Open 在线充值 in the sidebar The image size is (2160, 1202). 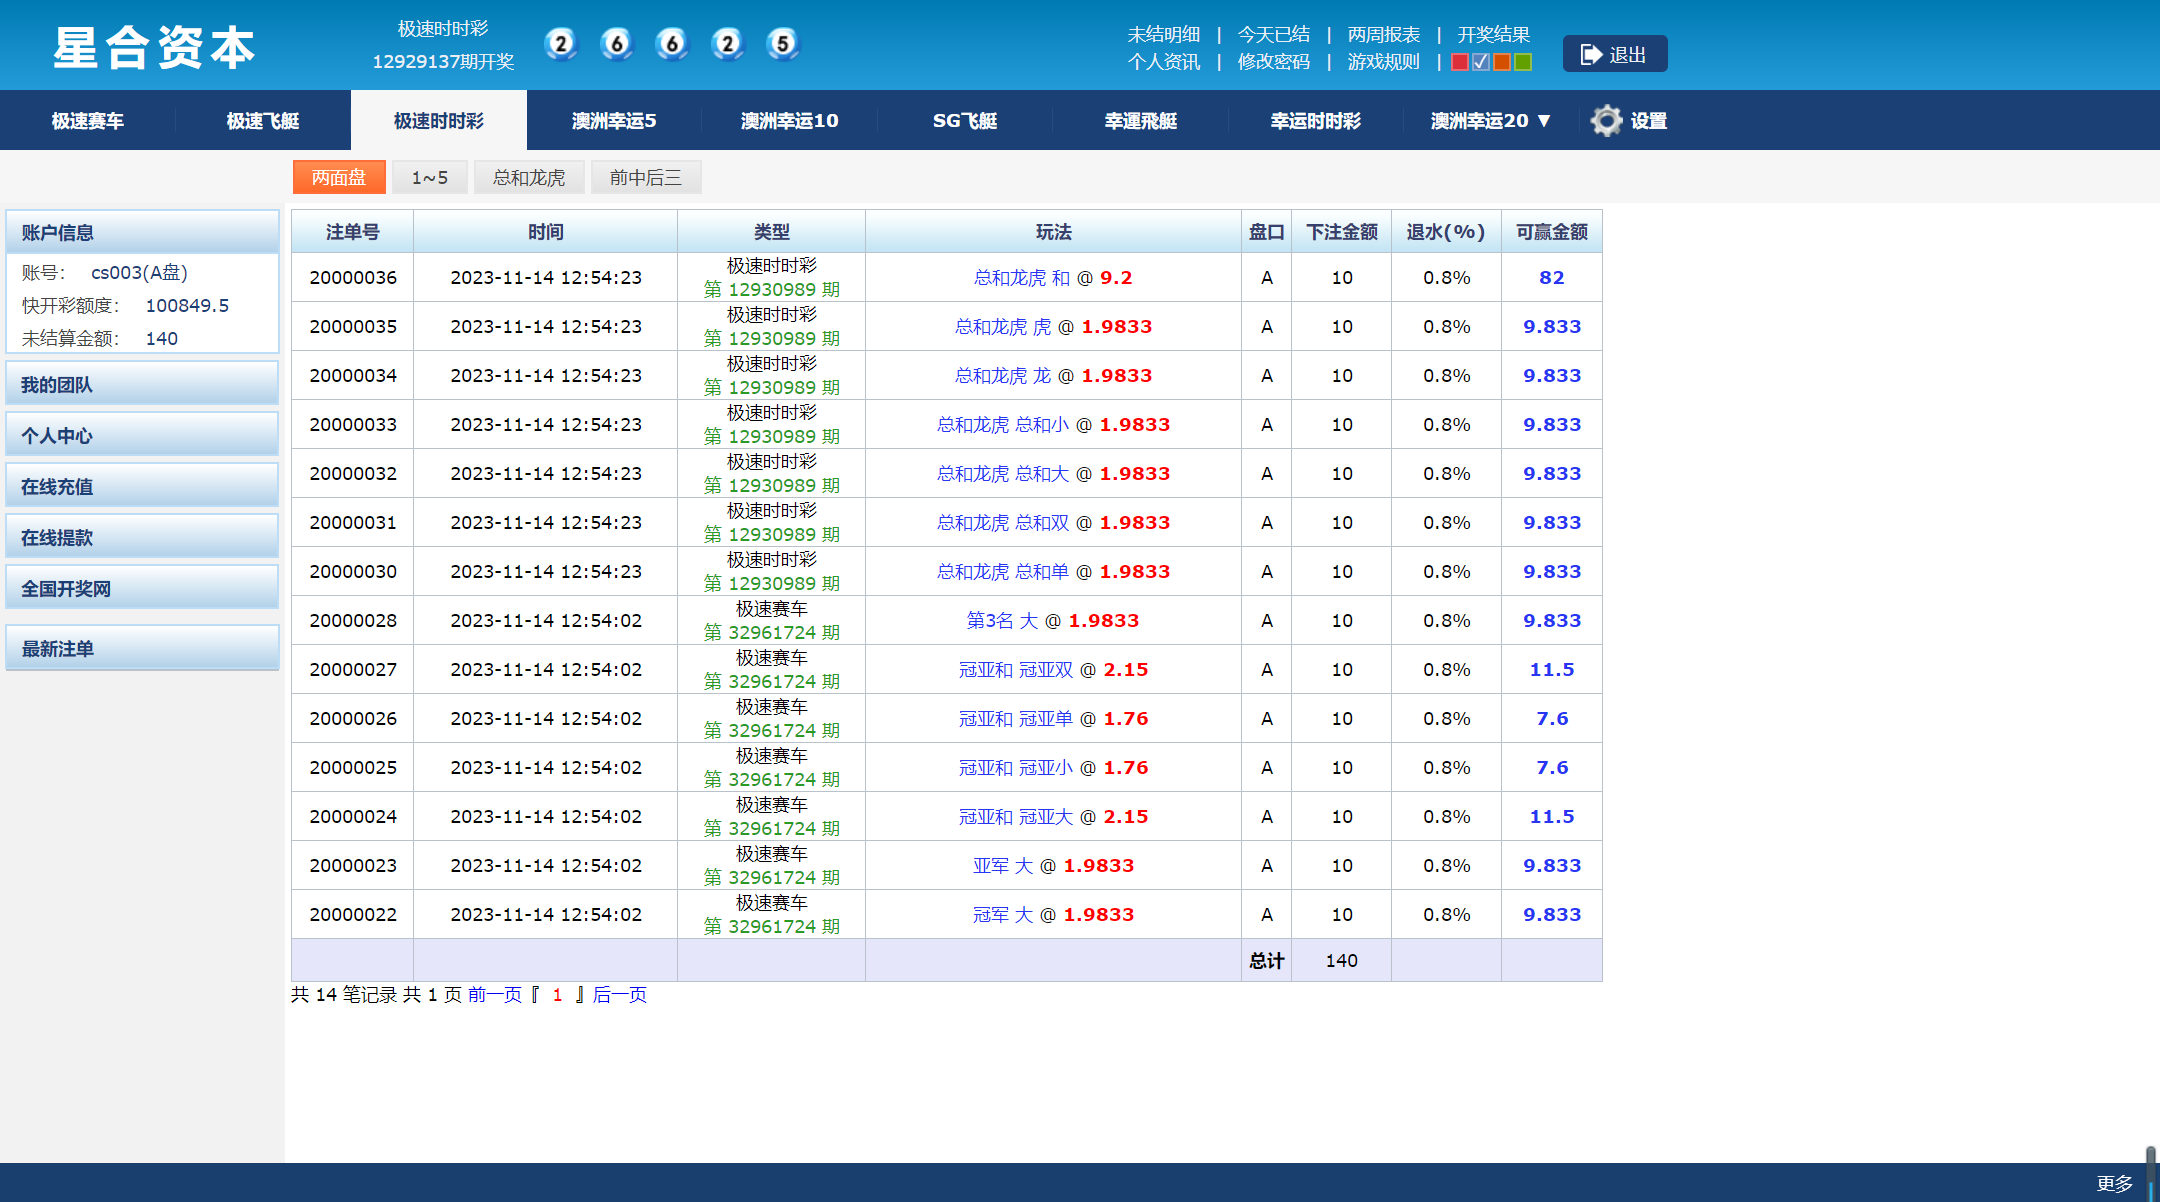(142, 486)
